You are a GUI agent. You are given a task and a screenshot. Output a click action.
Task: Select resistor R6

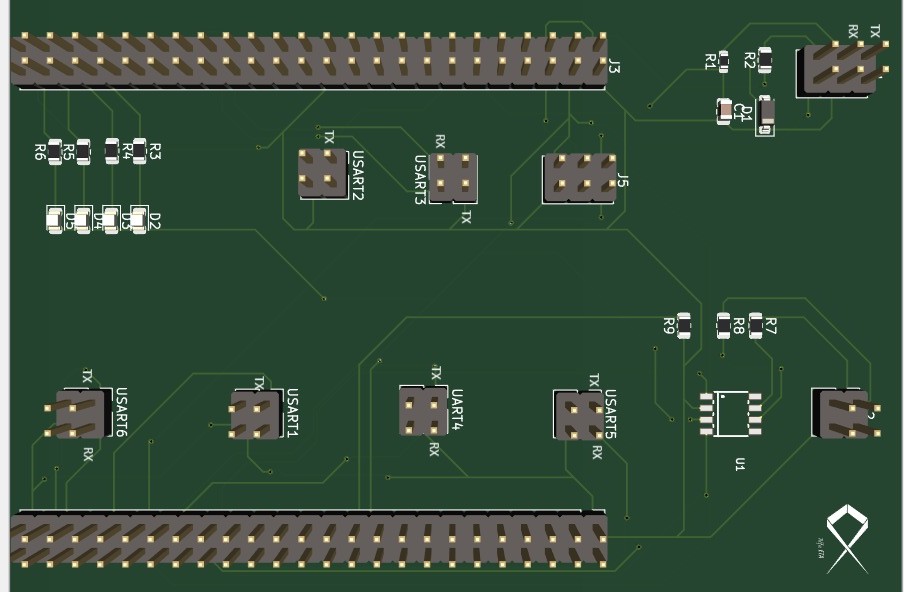point(55,152)
